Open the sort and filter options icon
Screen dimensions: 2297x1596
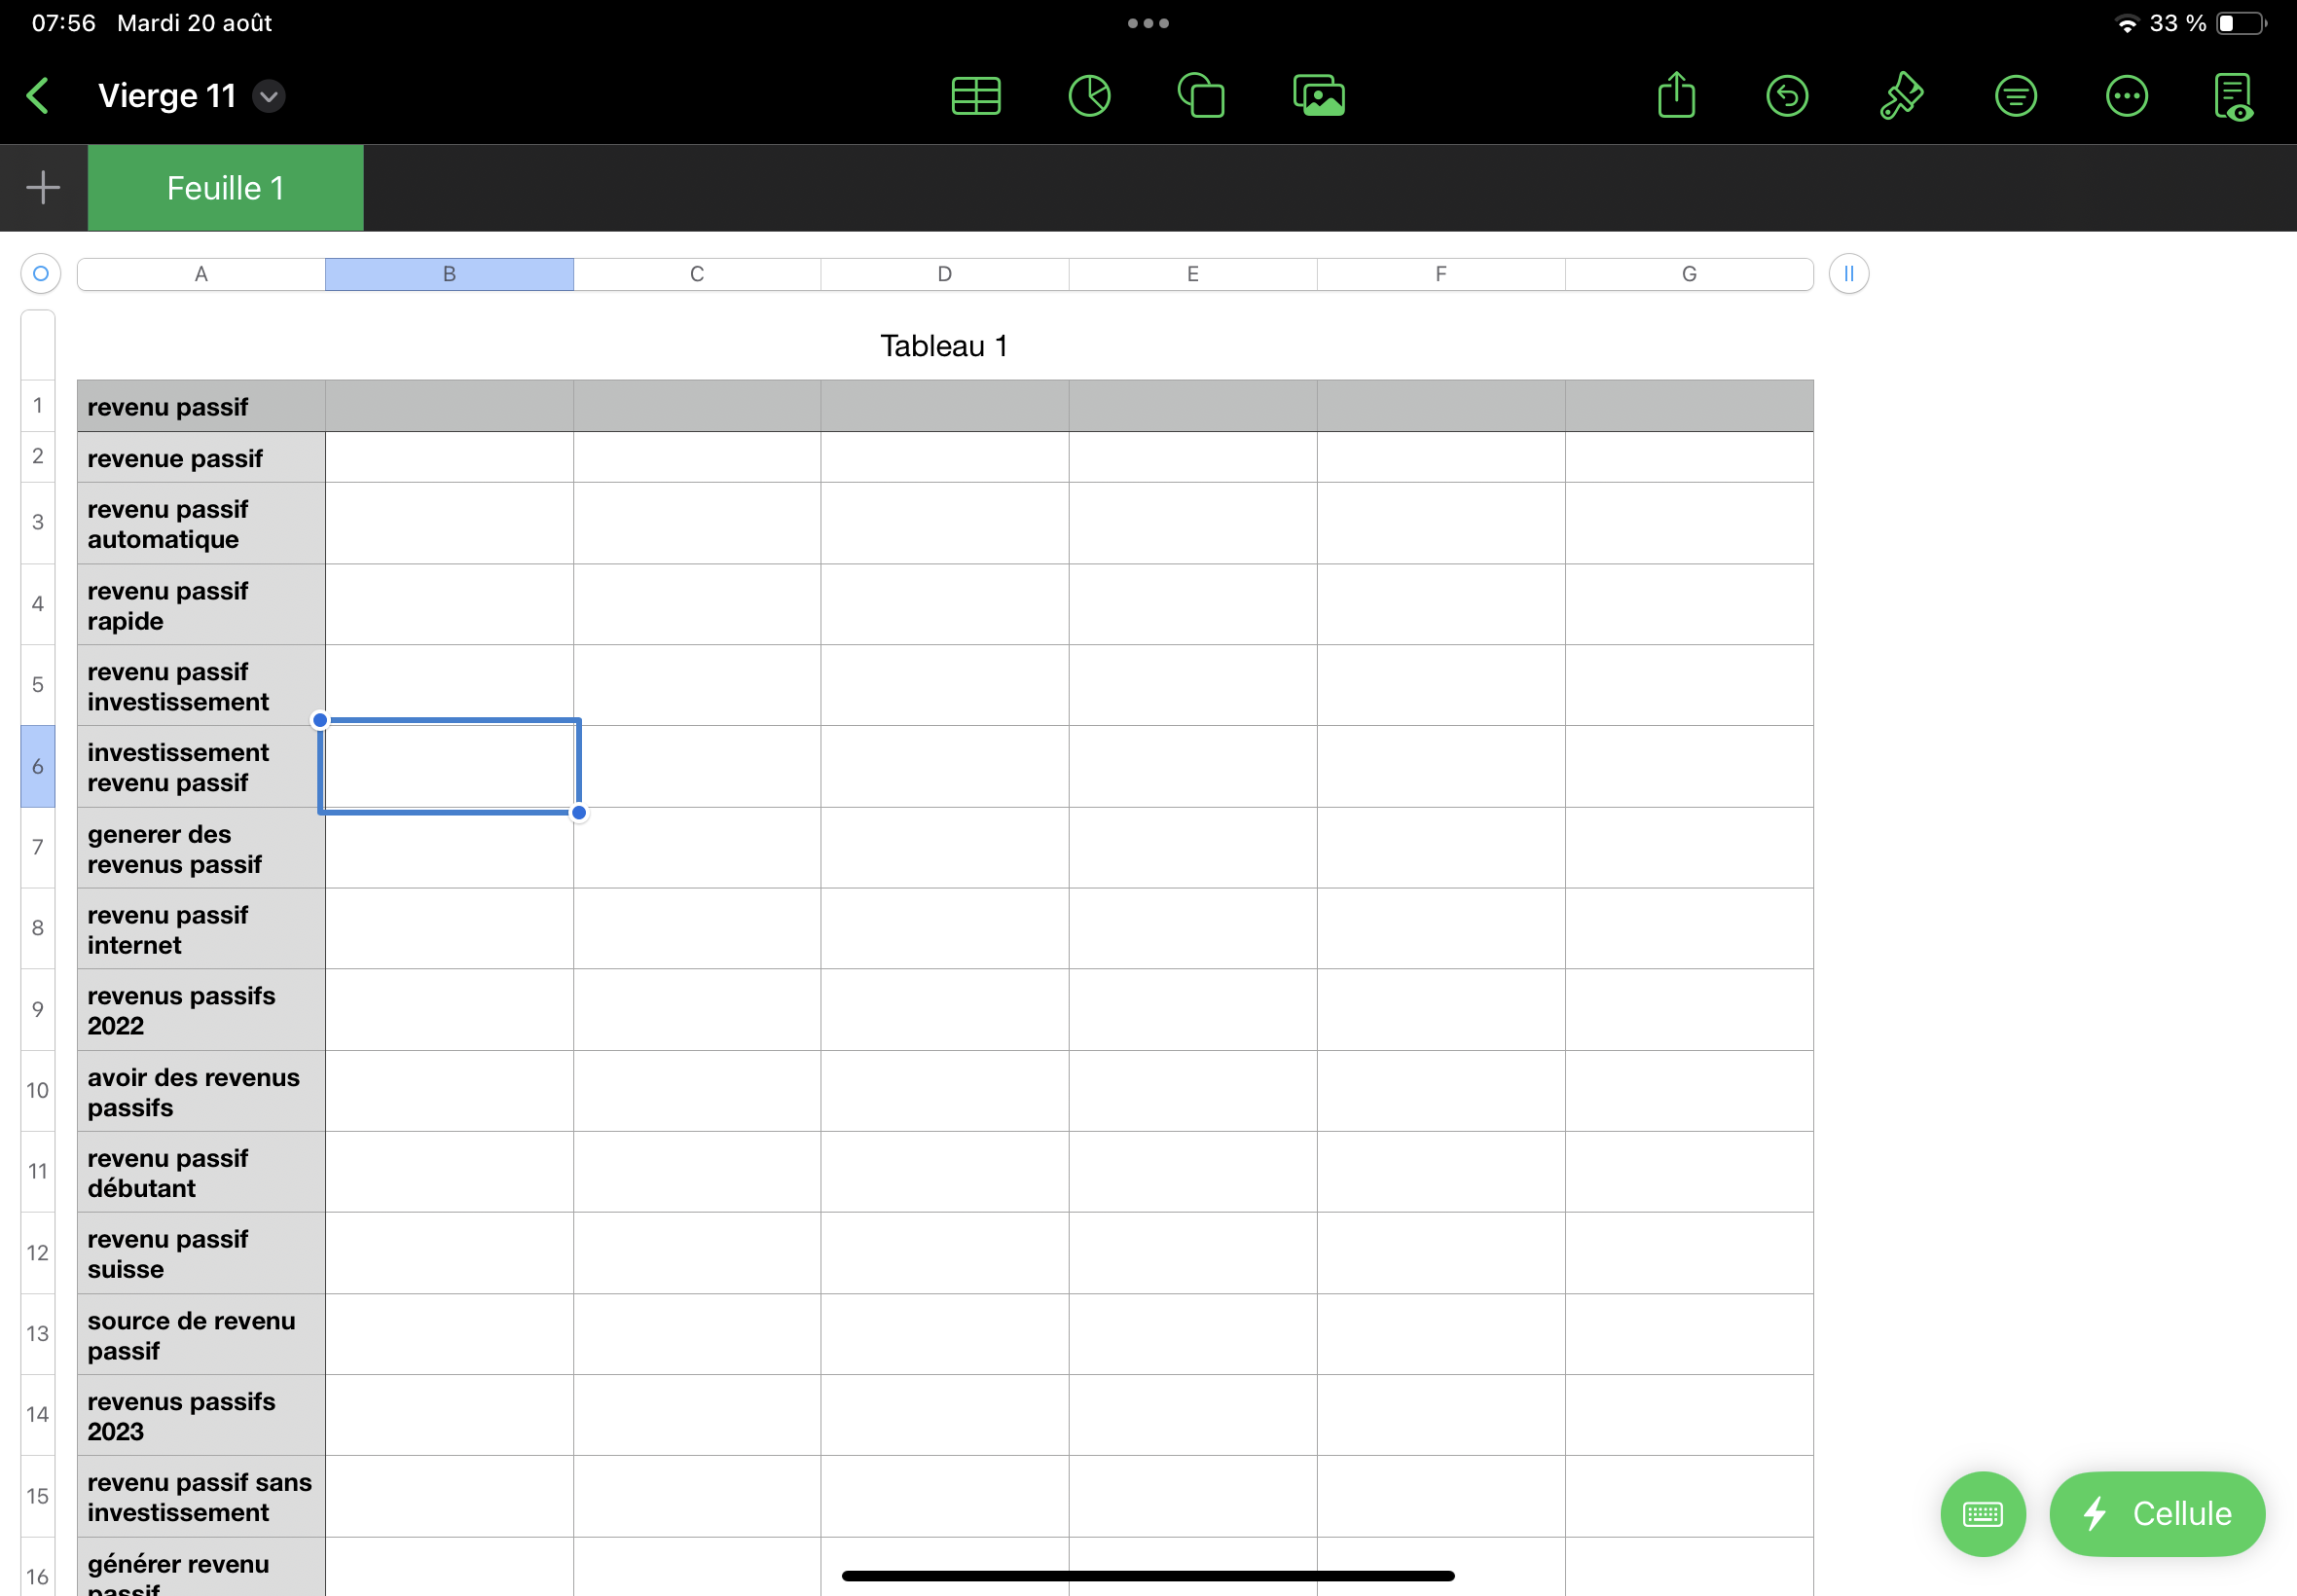(2015, 96)
